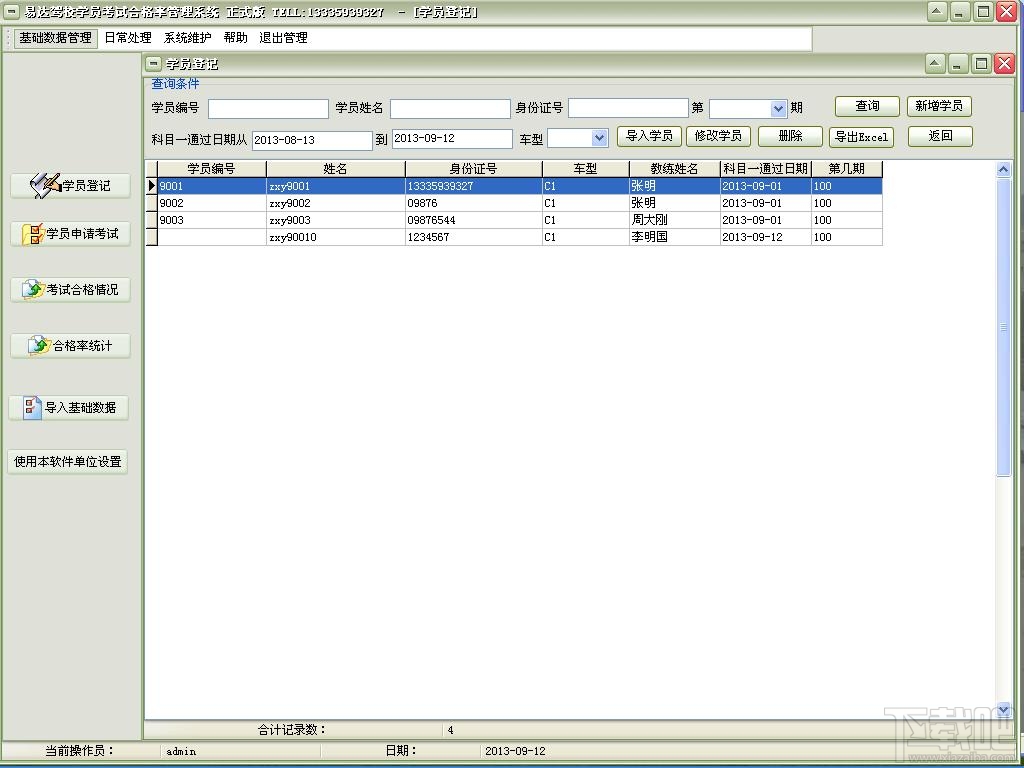
Task: Click the 导入基础数据 sidebar icon
Action: [x=33, y=408]
